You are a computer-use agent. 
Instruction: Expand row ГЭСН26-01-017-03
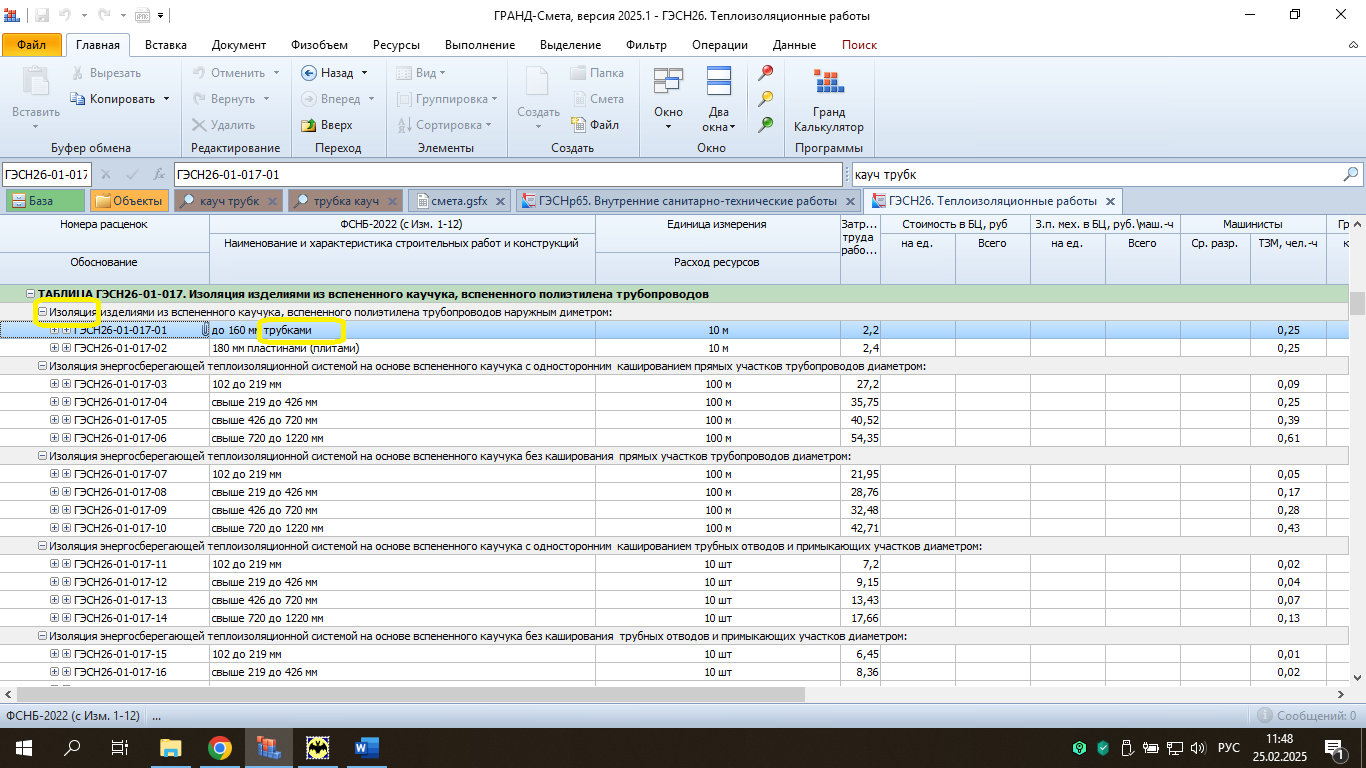click(x=54, y=384)
